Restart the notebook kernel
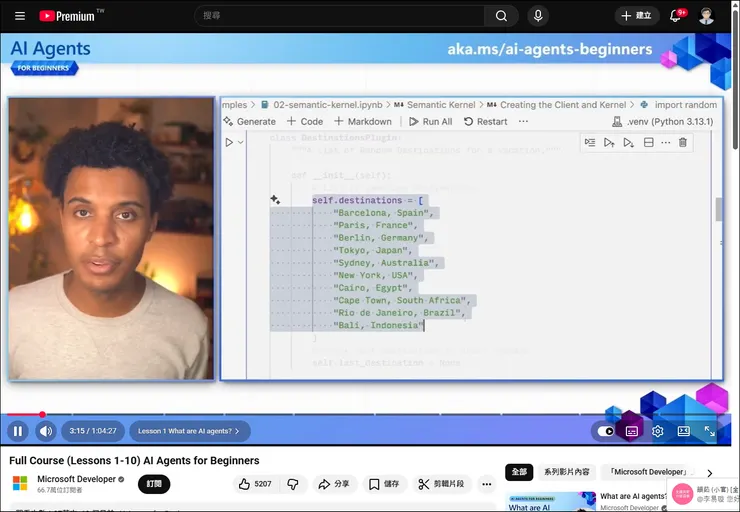This screenshot has height=512, width=740. tap(485, 122)
